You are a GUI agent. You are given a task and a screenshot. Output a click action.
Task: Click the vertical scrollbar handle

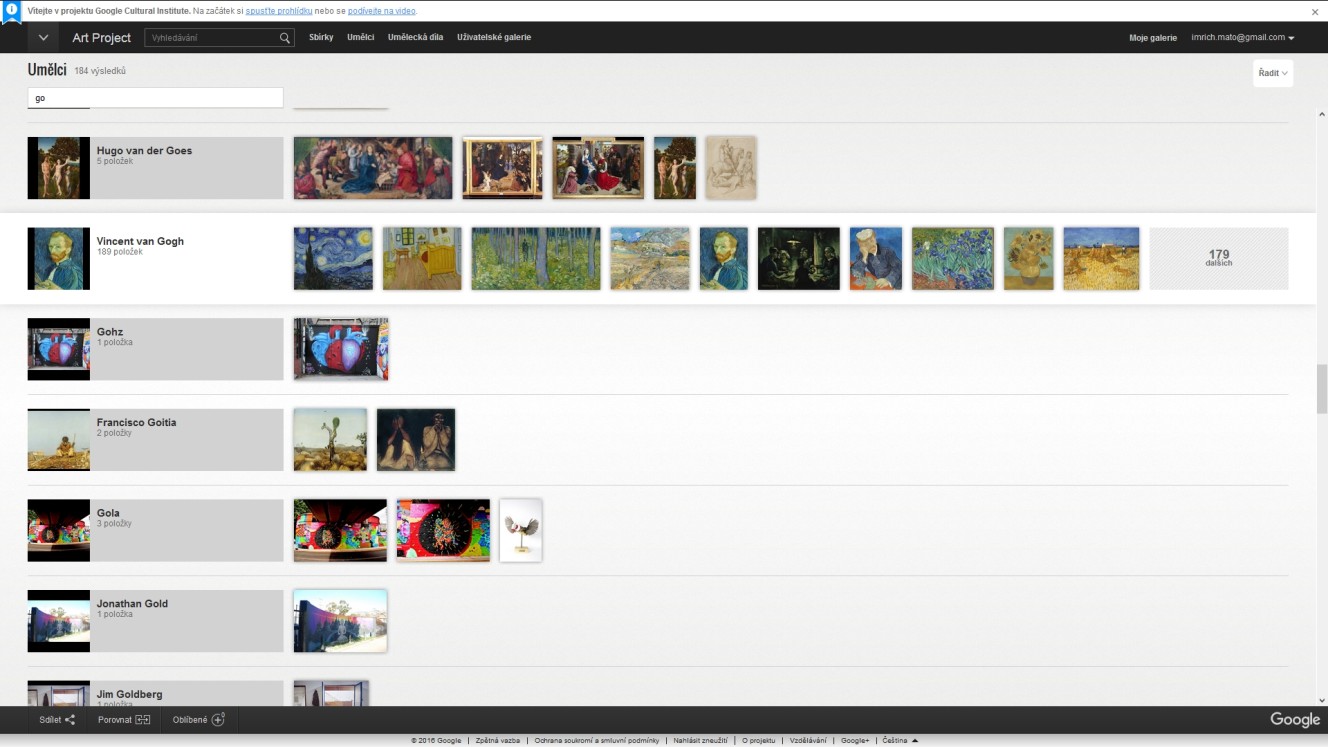coord(1322,388)
